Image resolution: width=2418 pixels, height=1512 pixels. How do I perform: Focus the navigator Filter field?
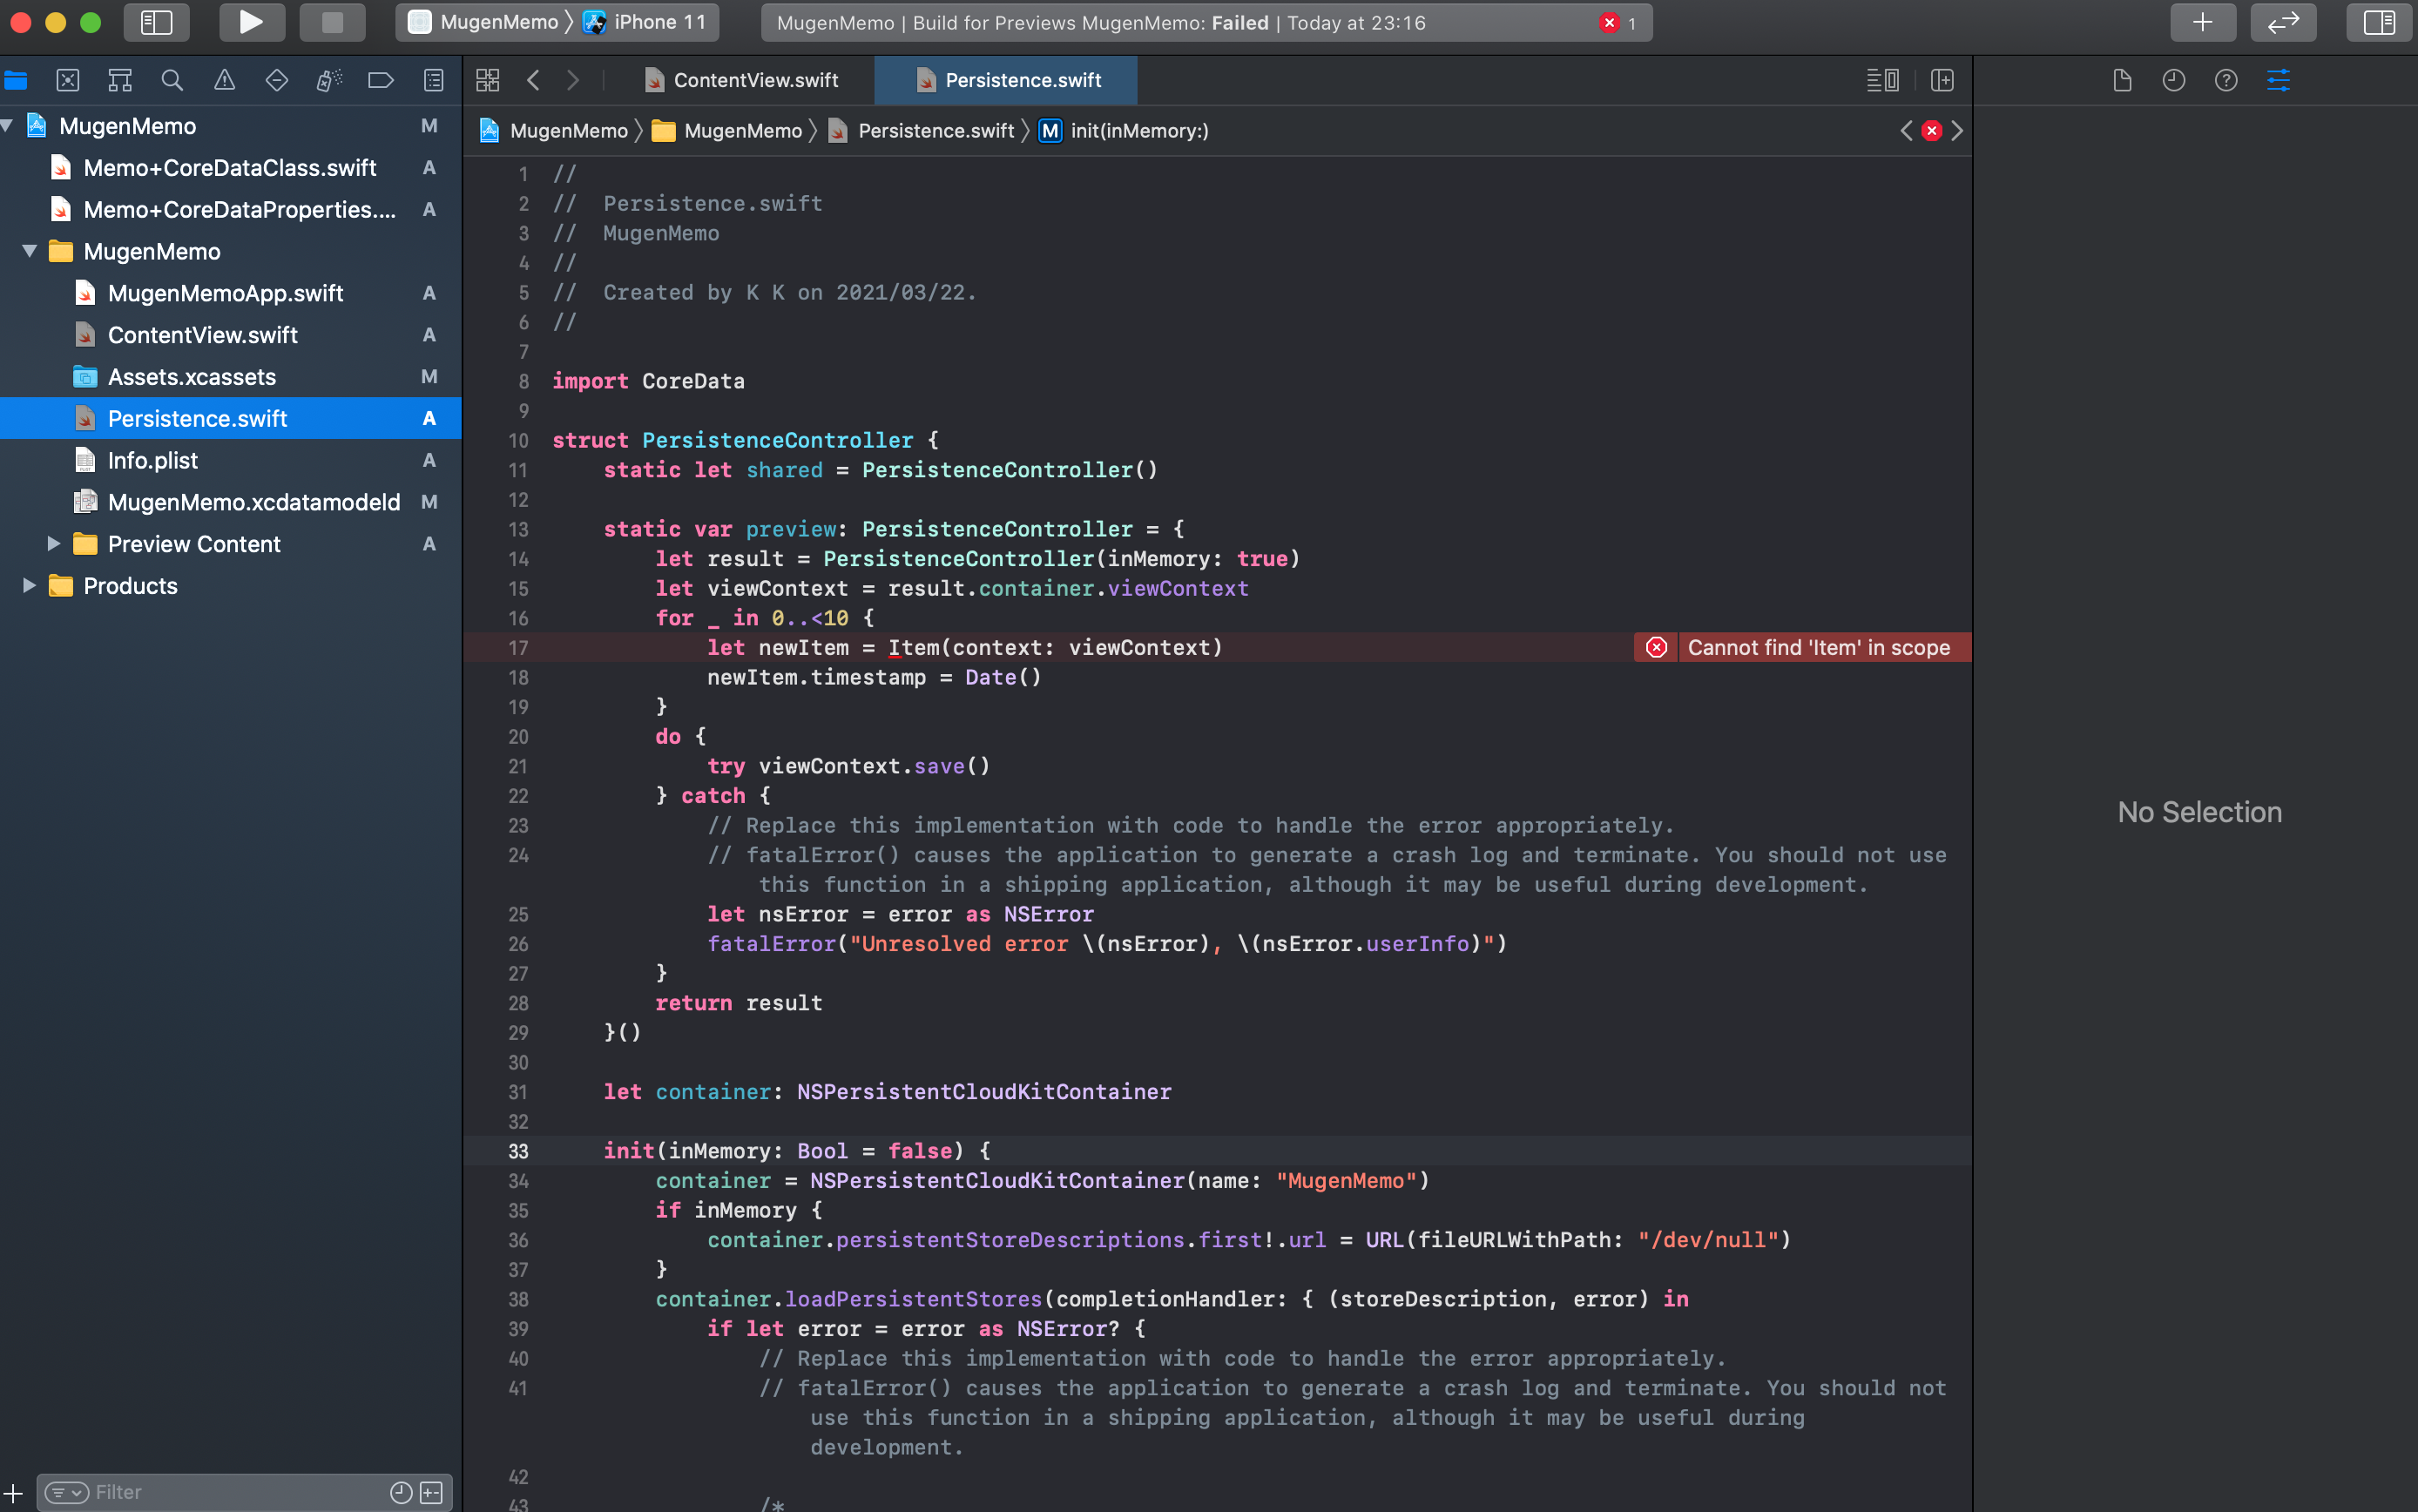pyautogui.click(x=235, y=1493)
